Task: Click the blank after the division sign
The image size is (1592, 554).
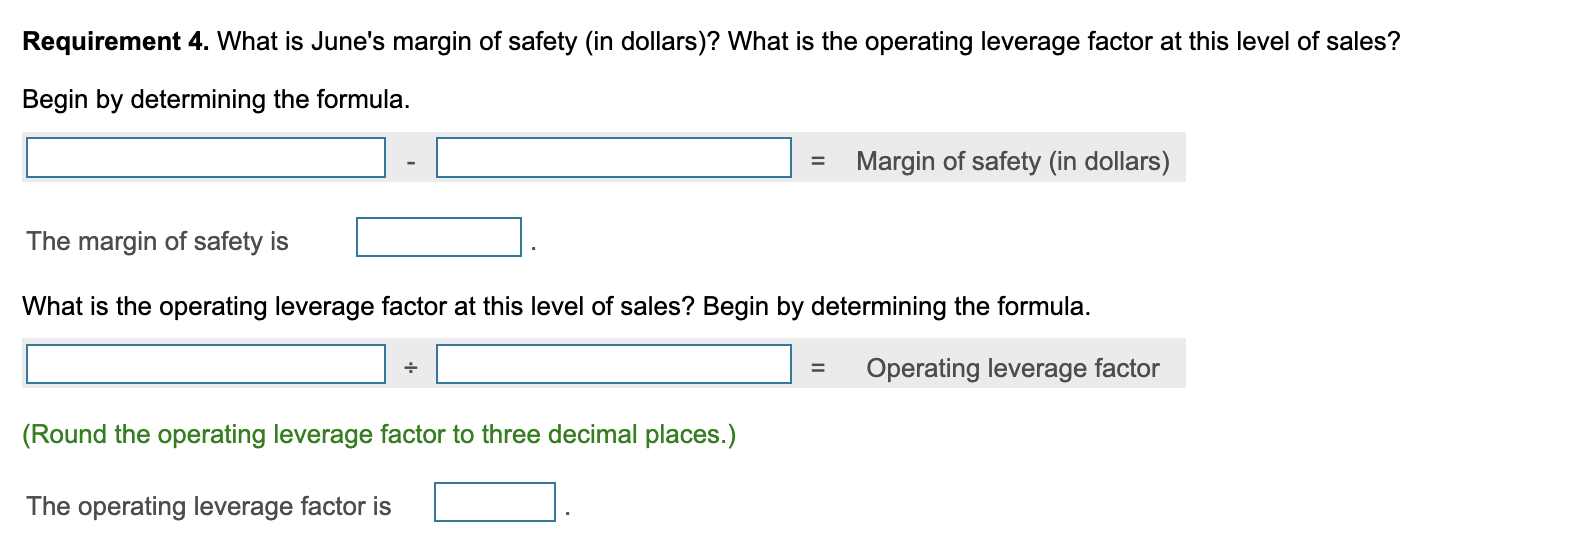Action: [613, 364]
